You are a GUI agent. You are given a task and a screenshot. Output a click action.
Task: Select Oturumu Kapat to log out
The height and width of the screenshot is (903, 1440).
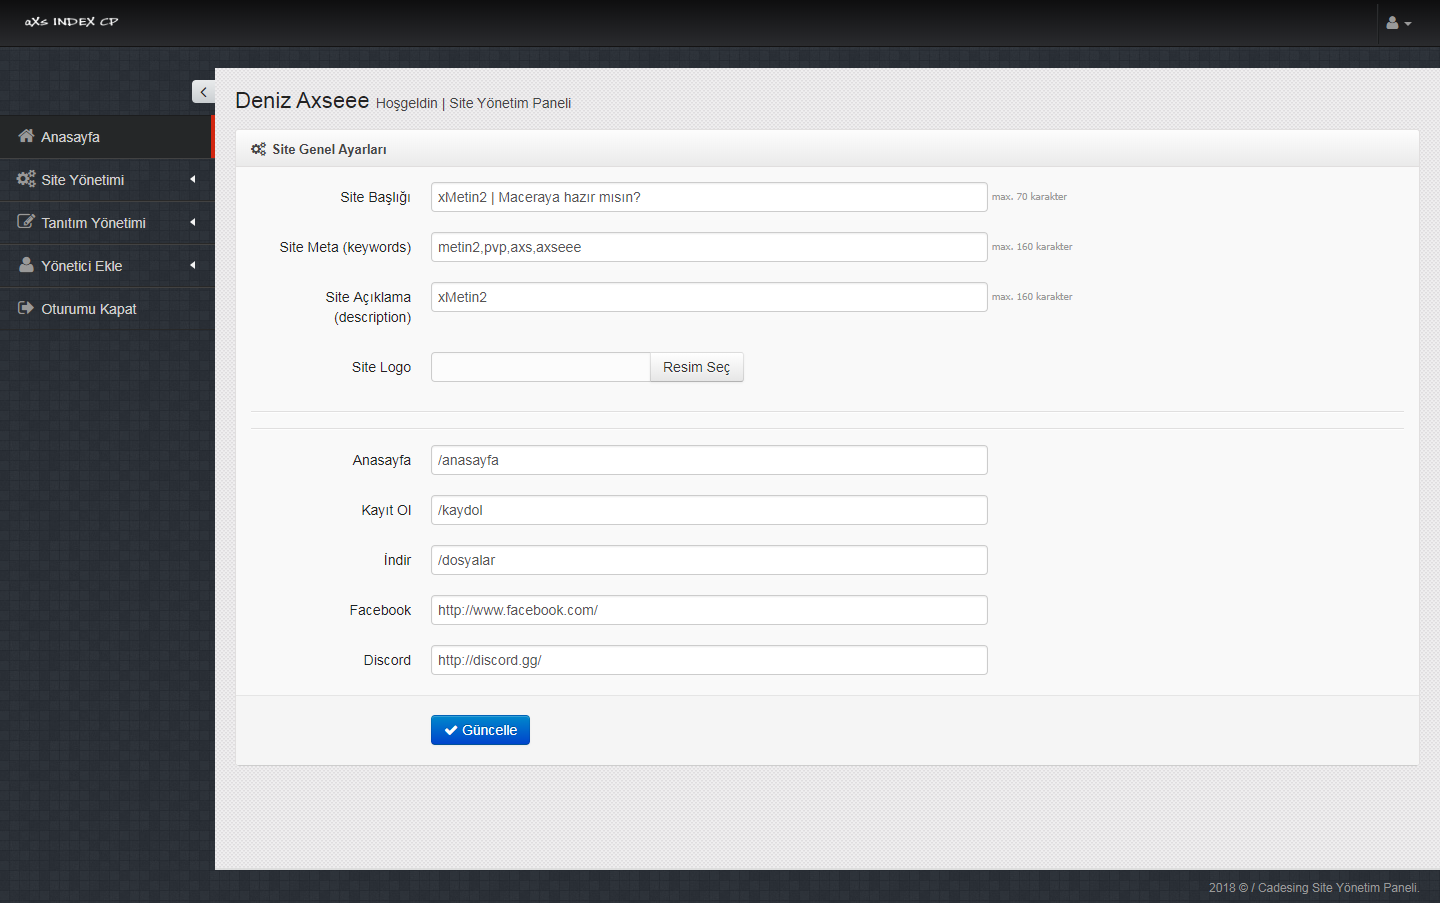(x=107, y=309)
